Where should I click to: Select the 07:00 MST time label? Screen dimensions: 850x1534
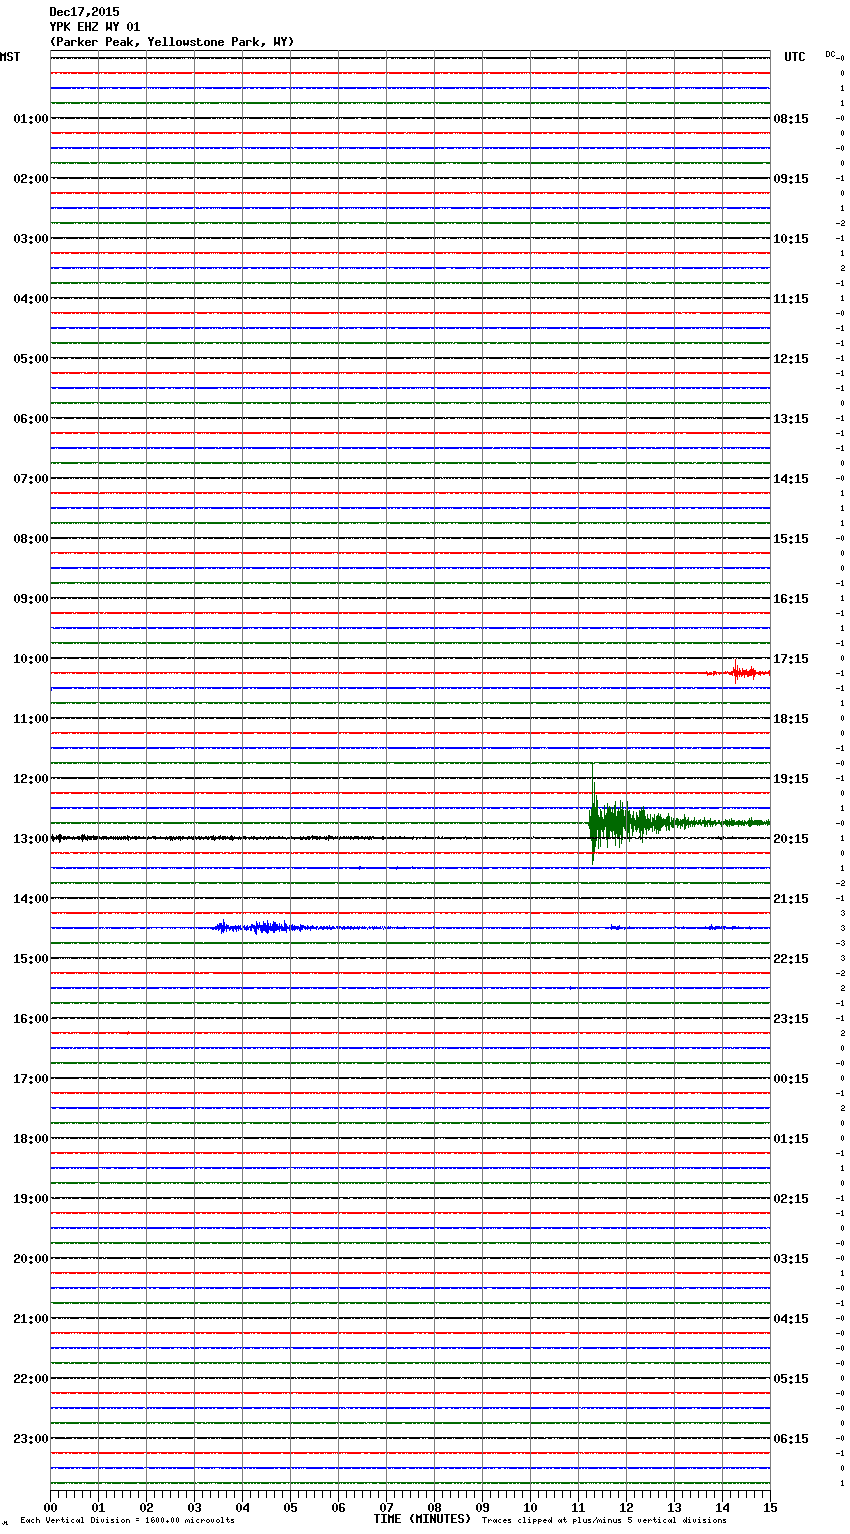point(31,479)
